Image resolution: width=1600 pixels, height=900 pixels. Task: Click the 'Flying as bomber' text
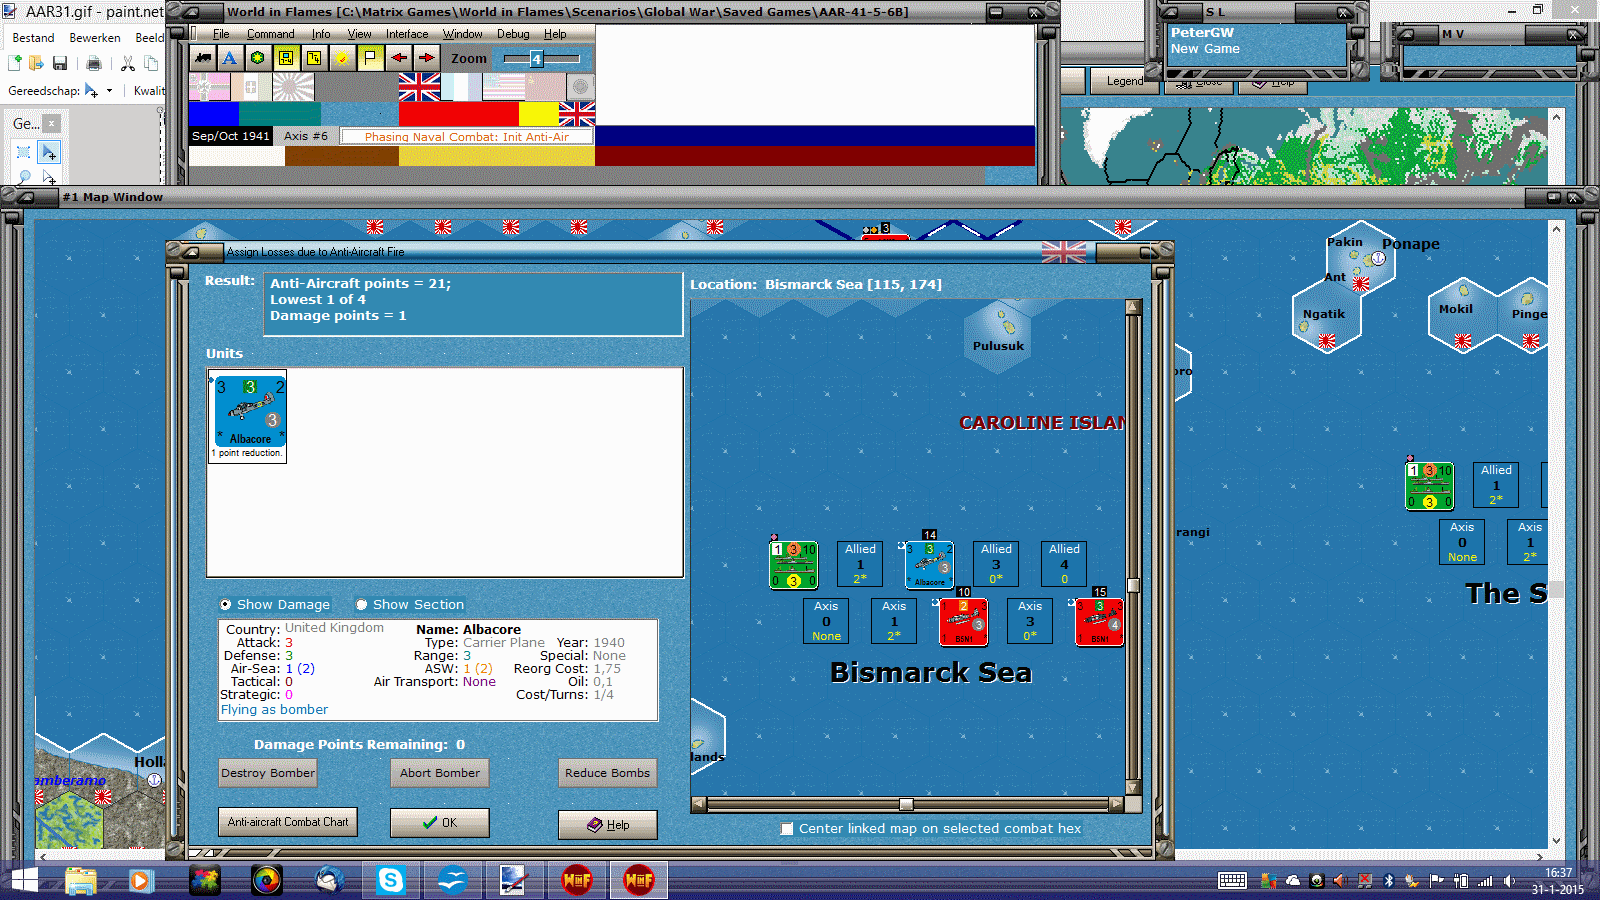tap(274, 710)
